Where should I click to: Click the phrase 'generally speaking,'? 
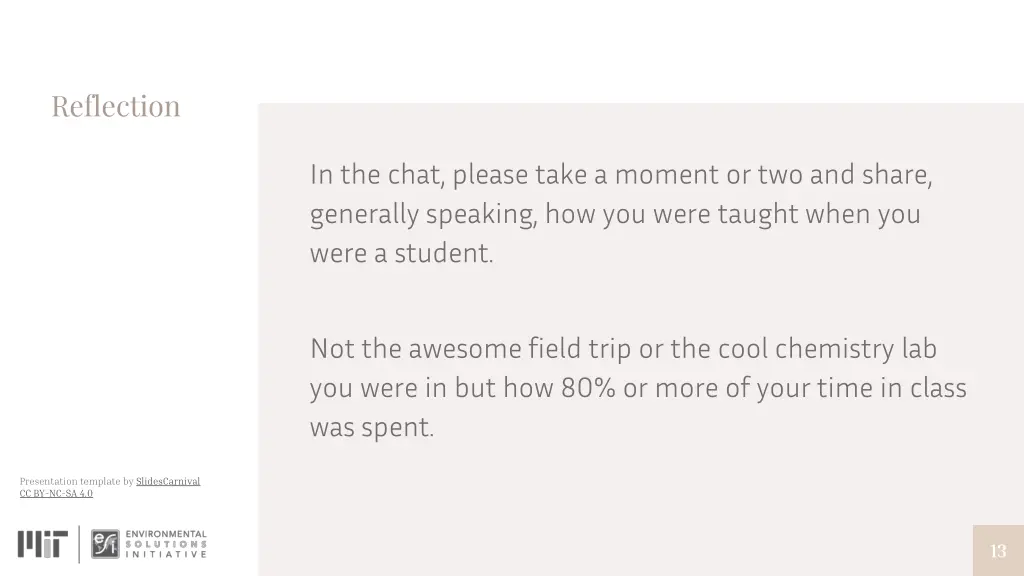(x=423, y=215)
